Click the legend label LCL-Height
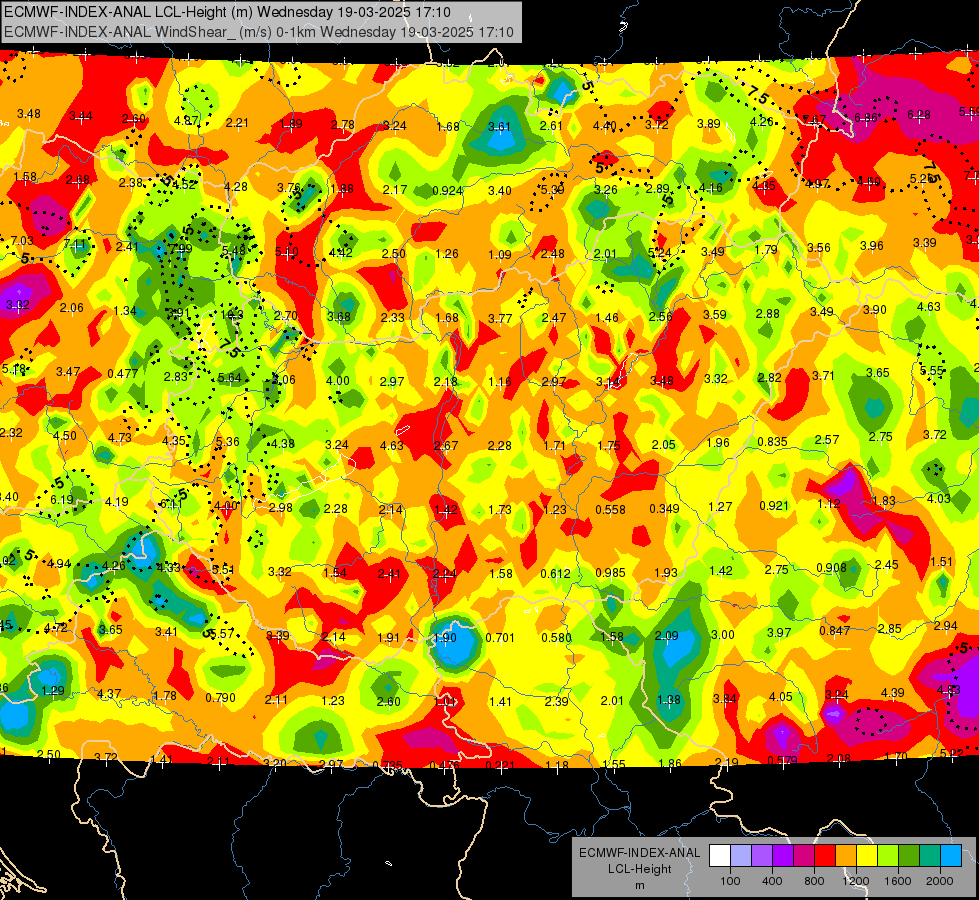 pyautogui.click(x=639, y=869)
